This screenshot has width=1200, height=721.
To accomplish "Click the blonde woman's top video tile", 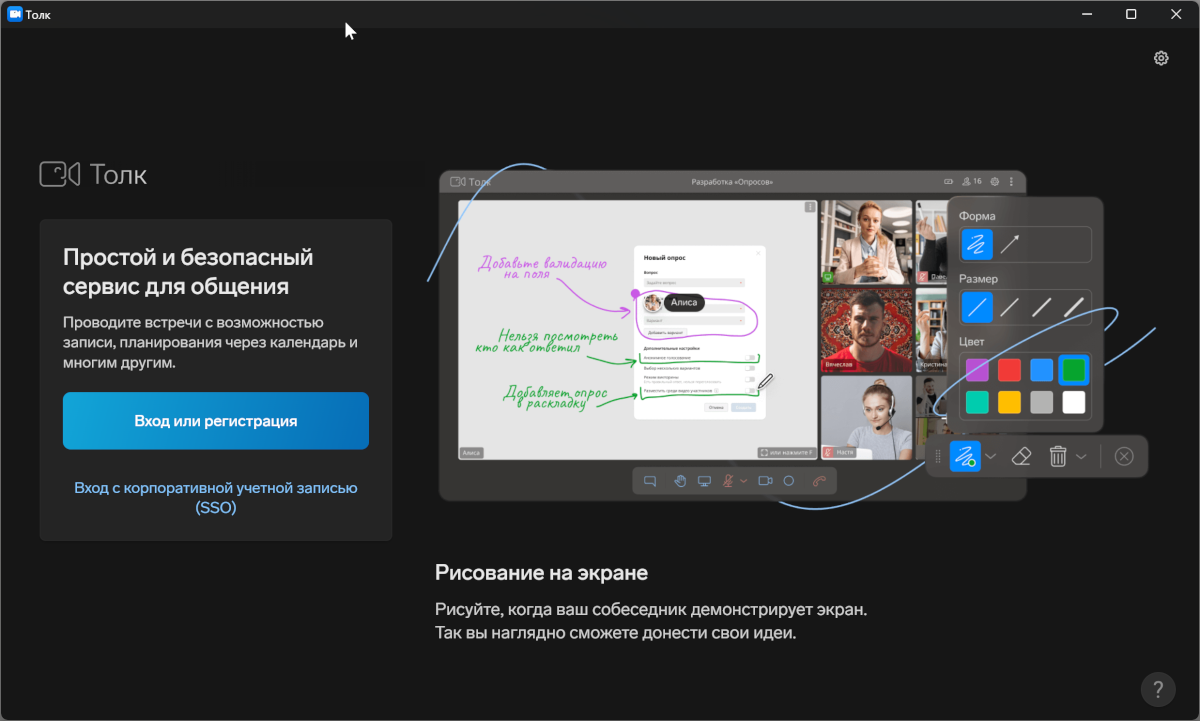I will click(866, 242).
